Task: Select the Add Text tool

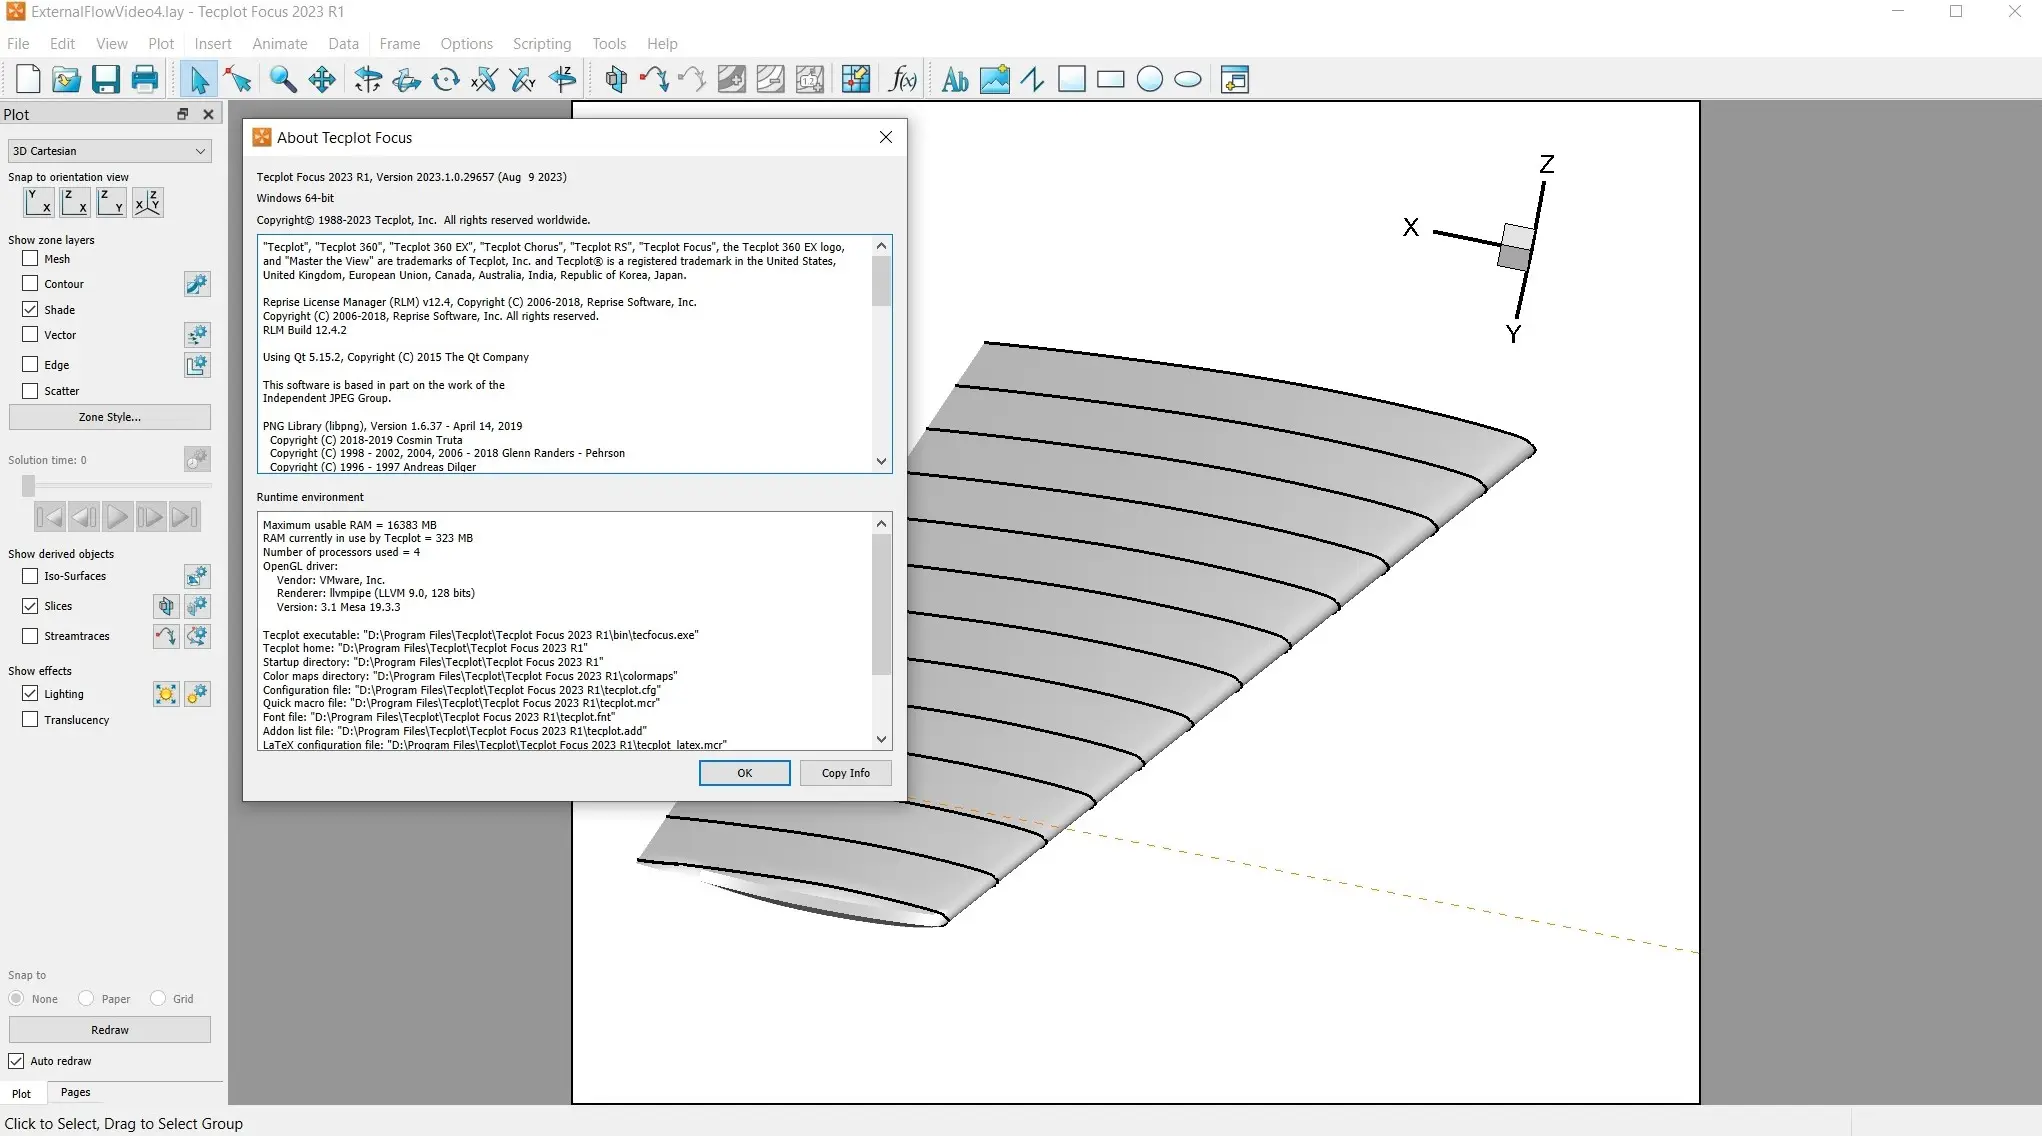Action: pyautogui.click(x=955, y=79)
